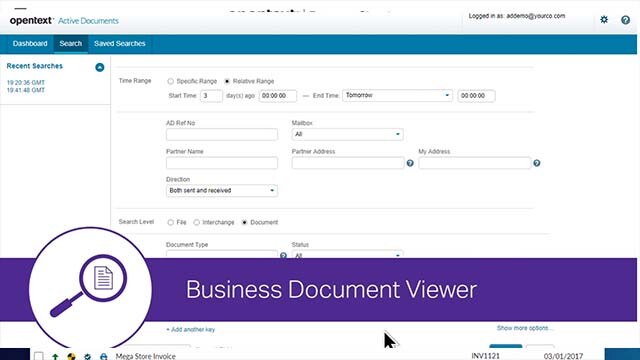
Task: Go to the Dashboard tab
Action: point(30,44)
